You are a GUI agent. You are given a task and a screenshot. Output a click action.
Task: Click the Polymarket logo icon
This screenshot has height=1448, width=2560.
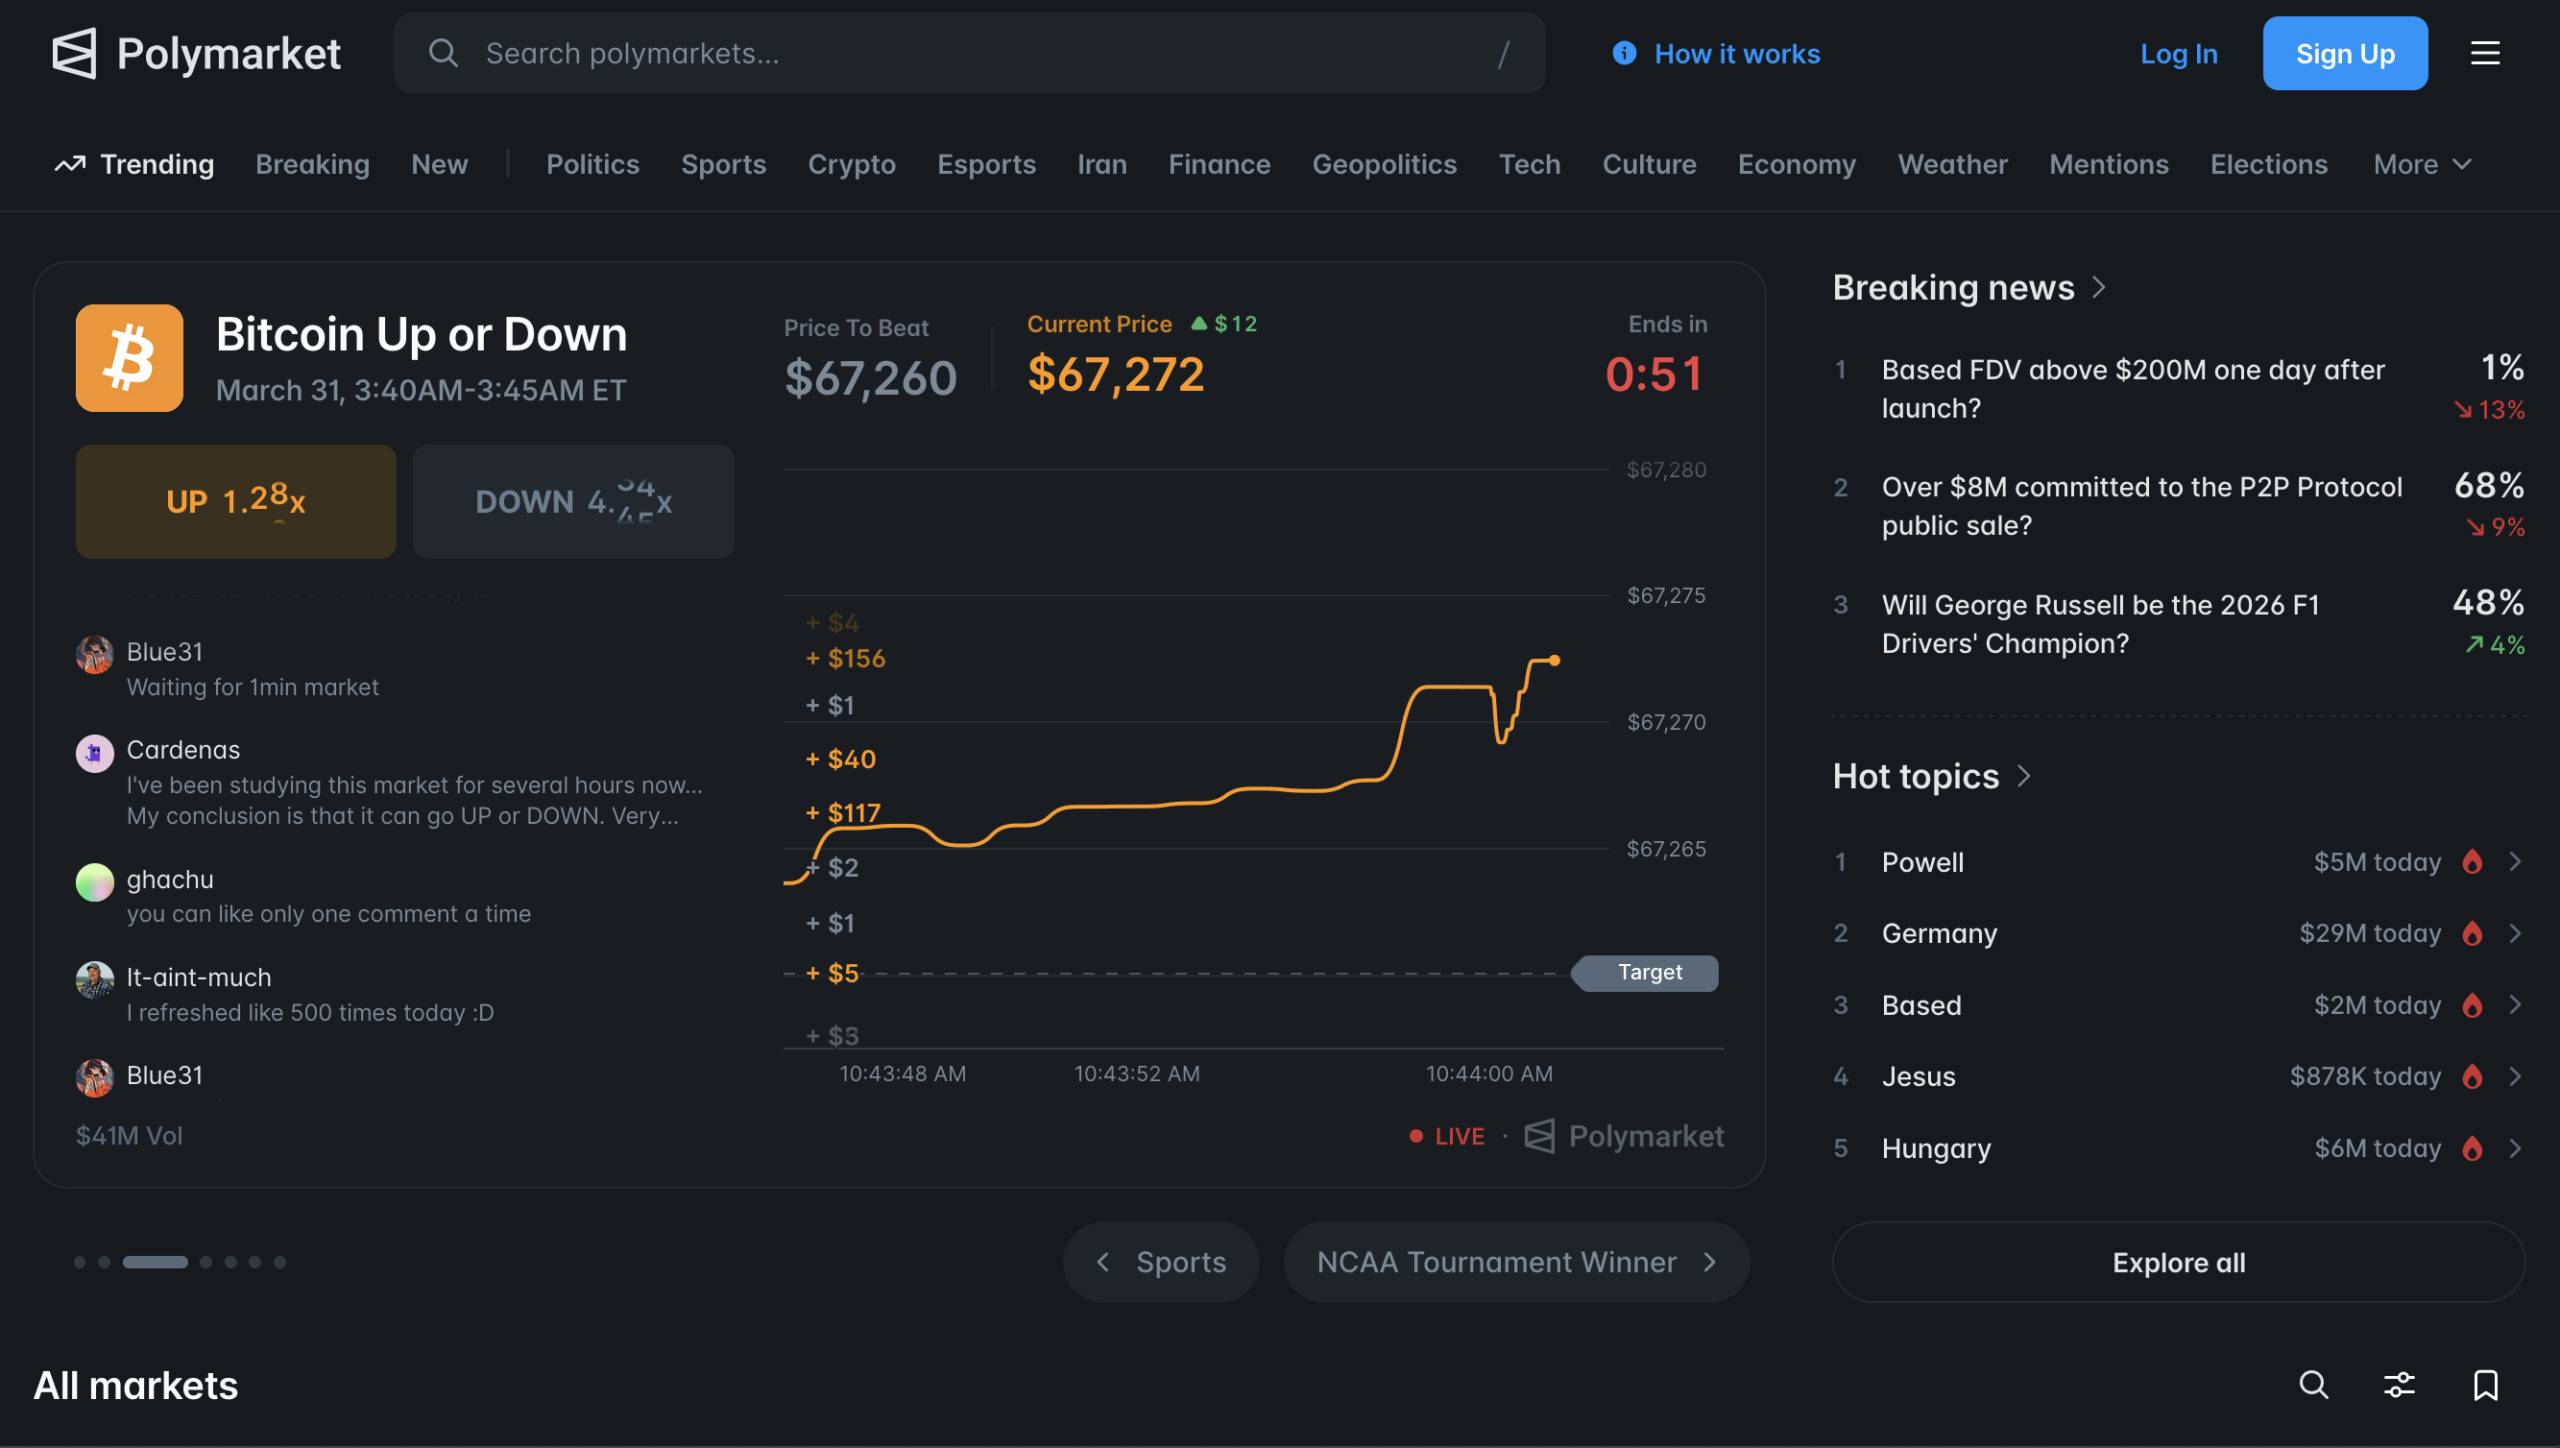[74, 53]
